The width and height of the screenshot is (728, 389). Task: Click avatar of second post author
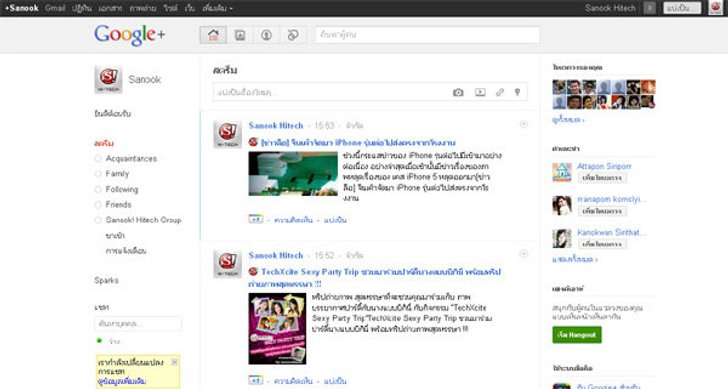pyautogui.click(x=227, y=264)
